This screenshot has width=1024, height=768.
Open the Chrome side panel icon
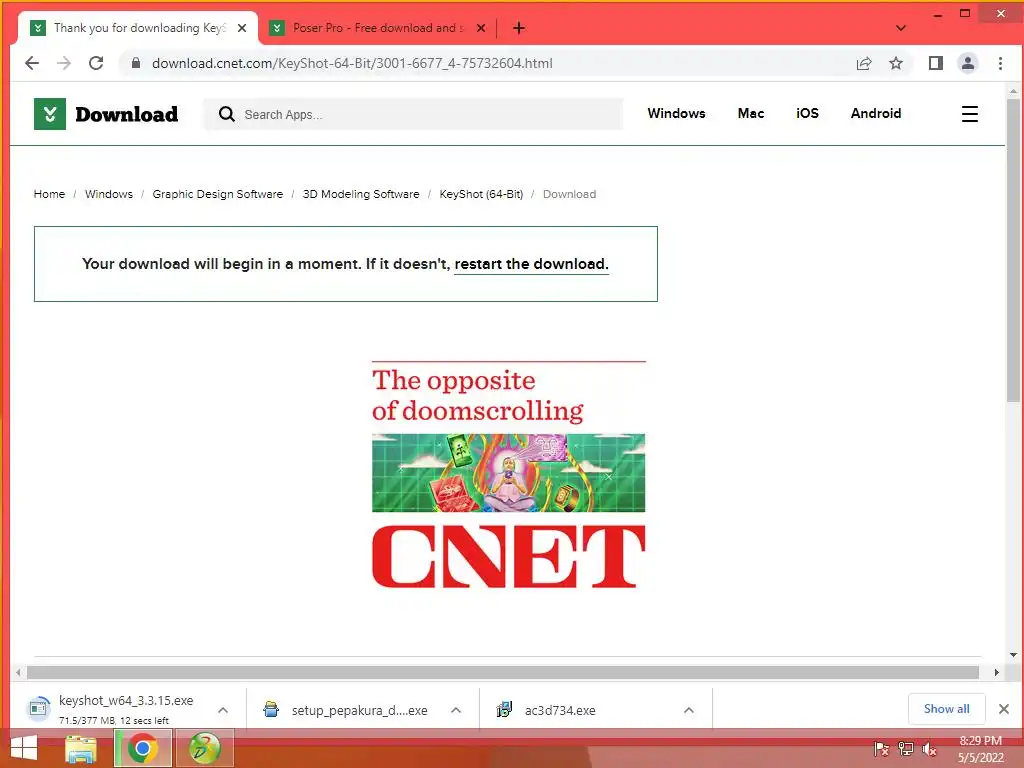click(x=936, y=63)
